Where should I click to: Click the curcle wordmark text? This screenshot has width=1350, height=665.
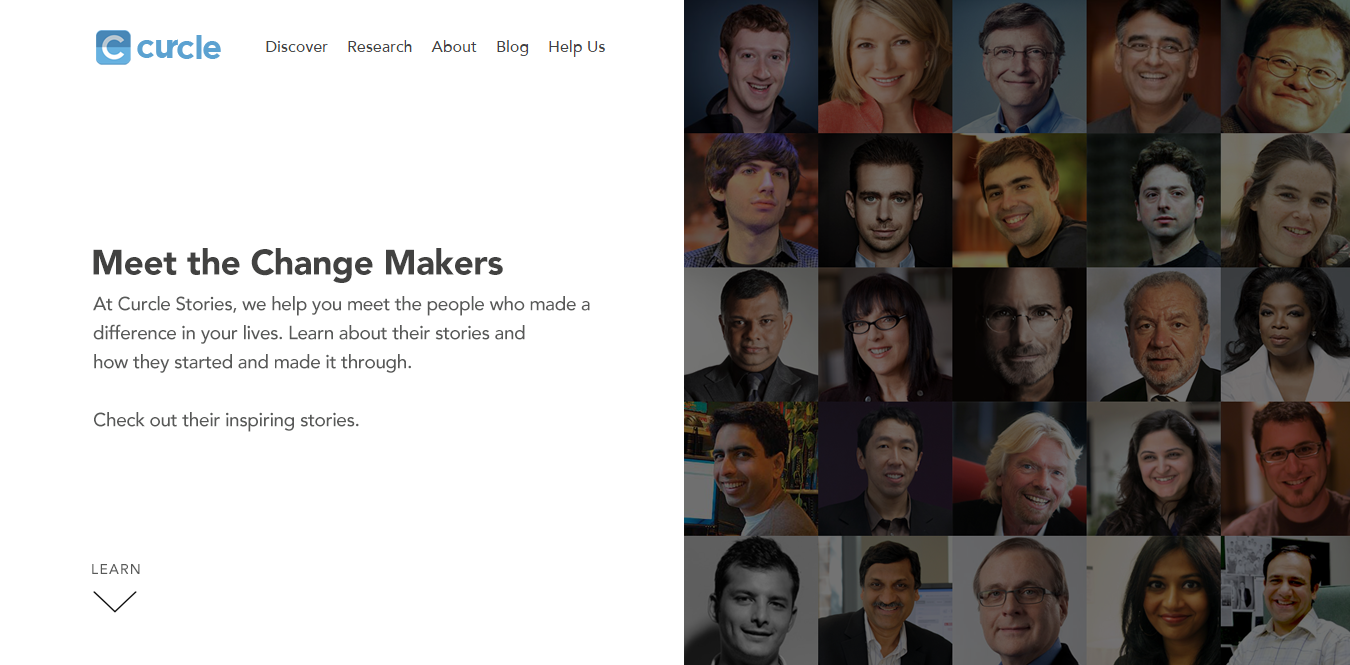[179, 47]
